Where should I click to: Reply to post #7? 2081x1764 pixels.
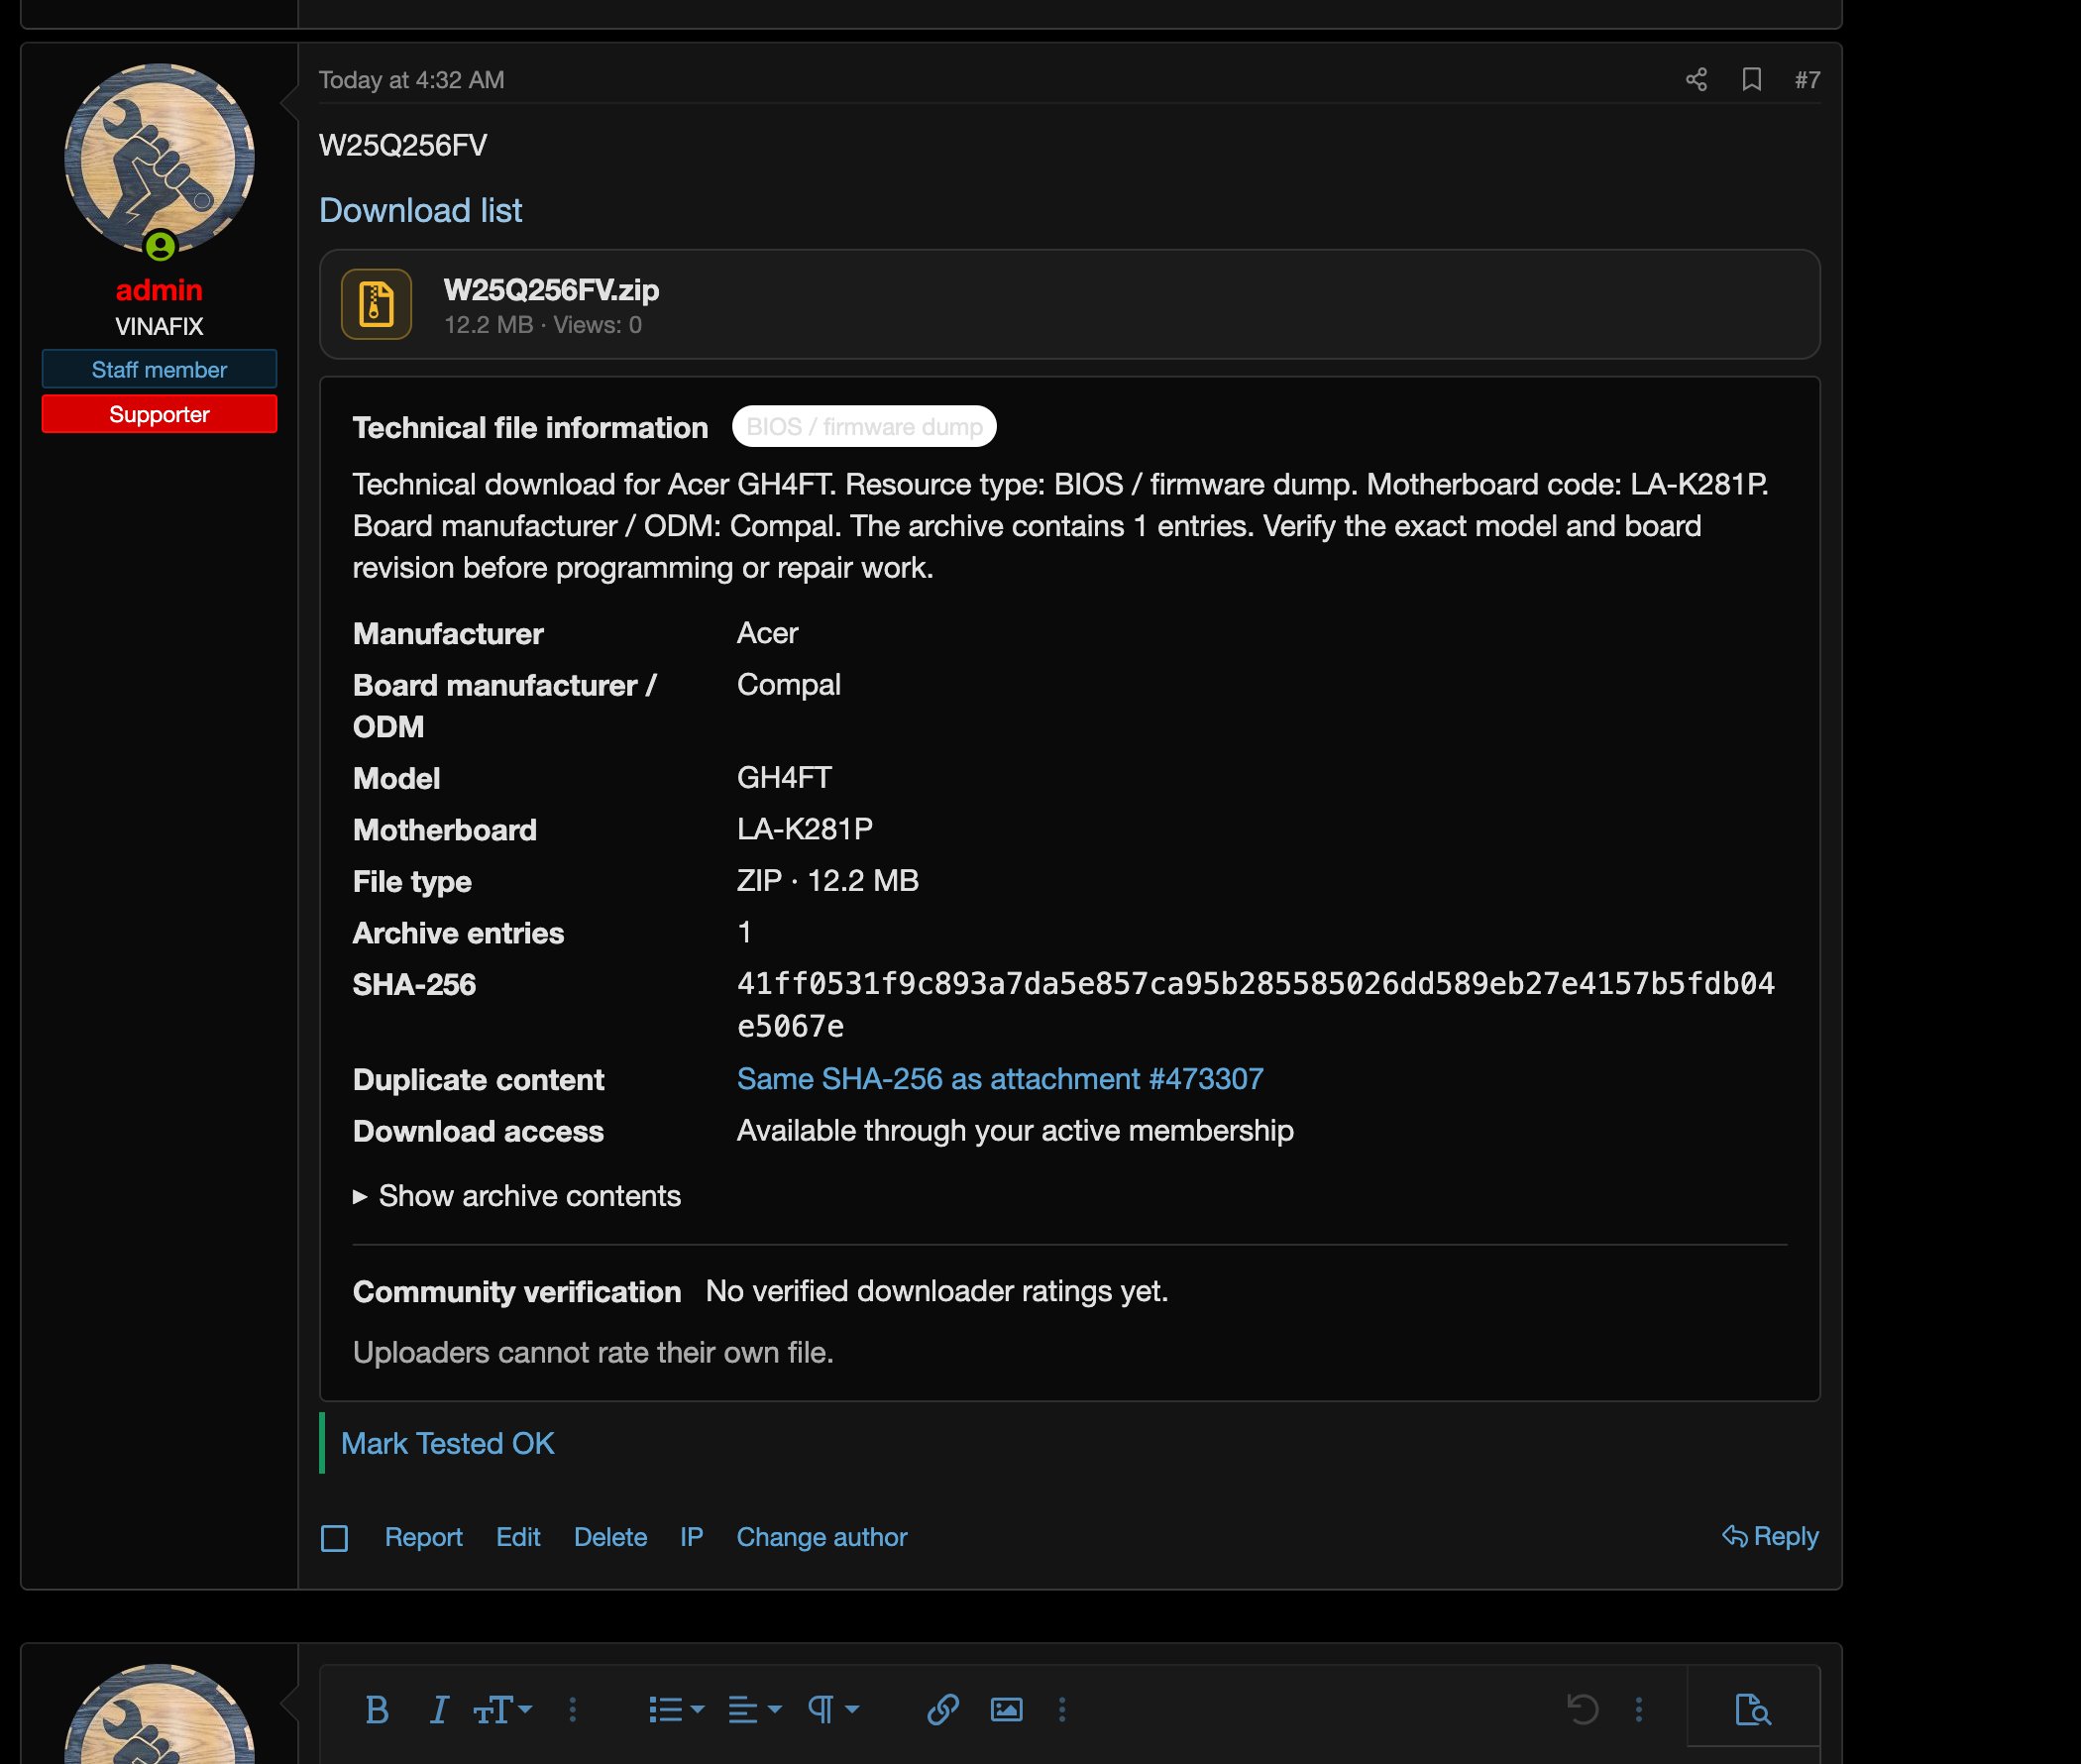(x=1770, y=1536)
